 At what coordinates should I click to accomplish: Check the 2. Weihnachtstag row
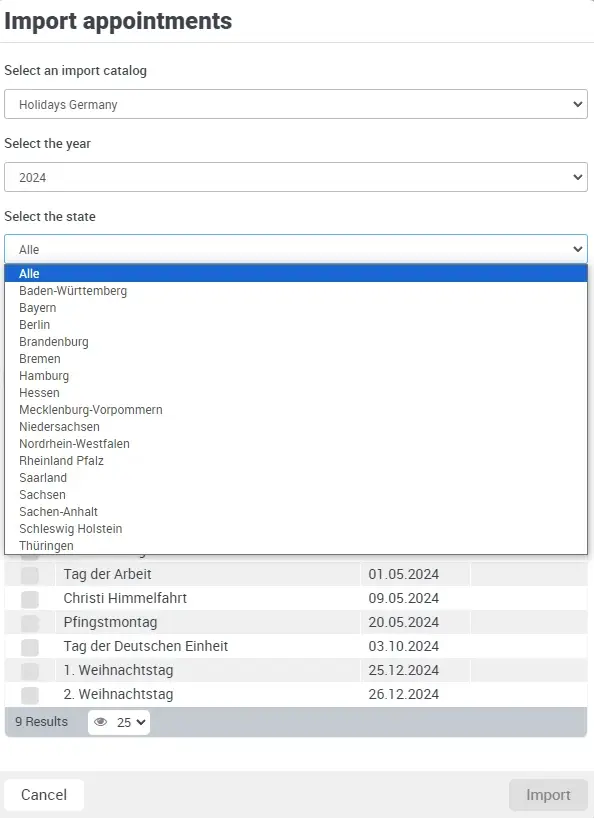pos(30,694)
